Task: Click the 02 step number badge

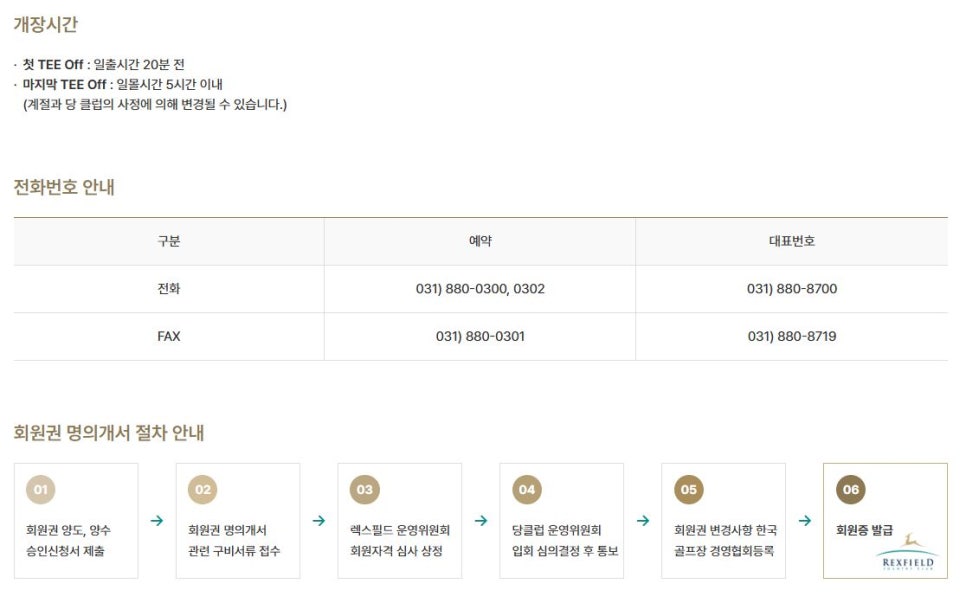Action: [x=203, y=490]
